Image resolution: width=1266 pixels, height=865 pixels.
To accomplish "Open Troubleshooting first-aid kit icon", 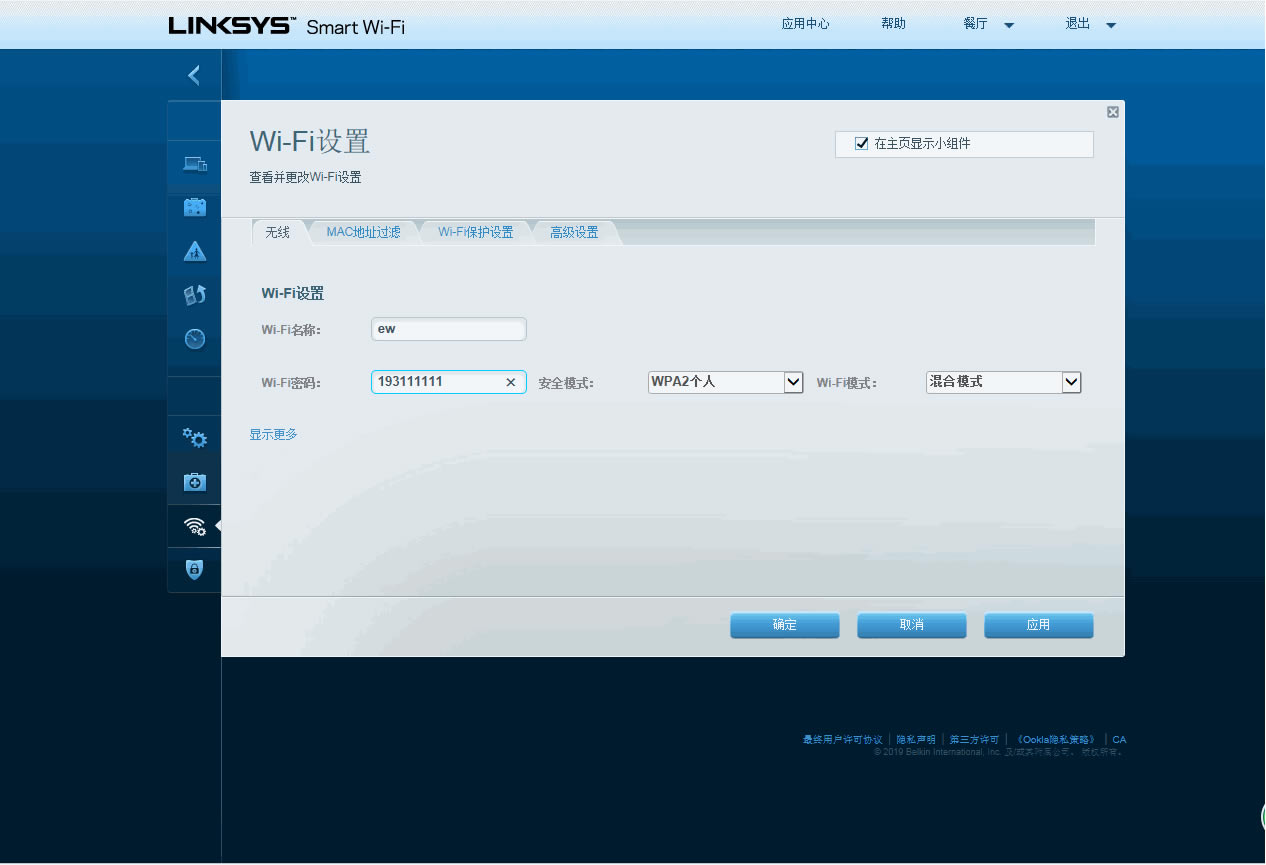I will pyautogui.click(x=194, y=481).
